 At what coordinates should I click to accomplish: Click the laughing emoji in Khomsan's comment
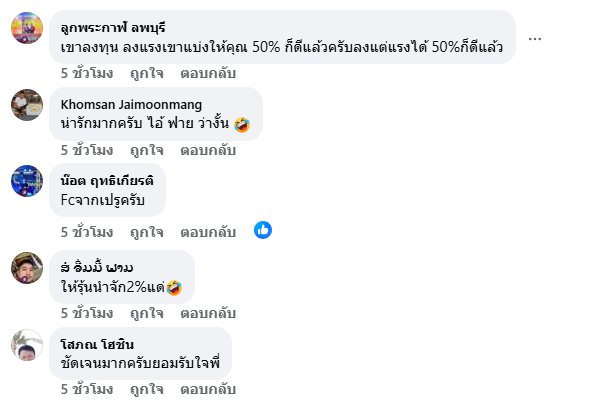tap(240, 125)
